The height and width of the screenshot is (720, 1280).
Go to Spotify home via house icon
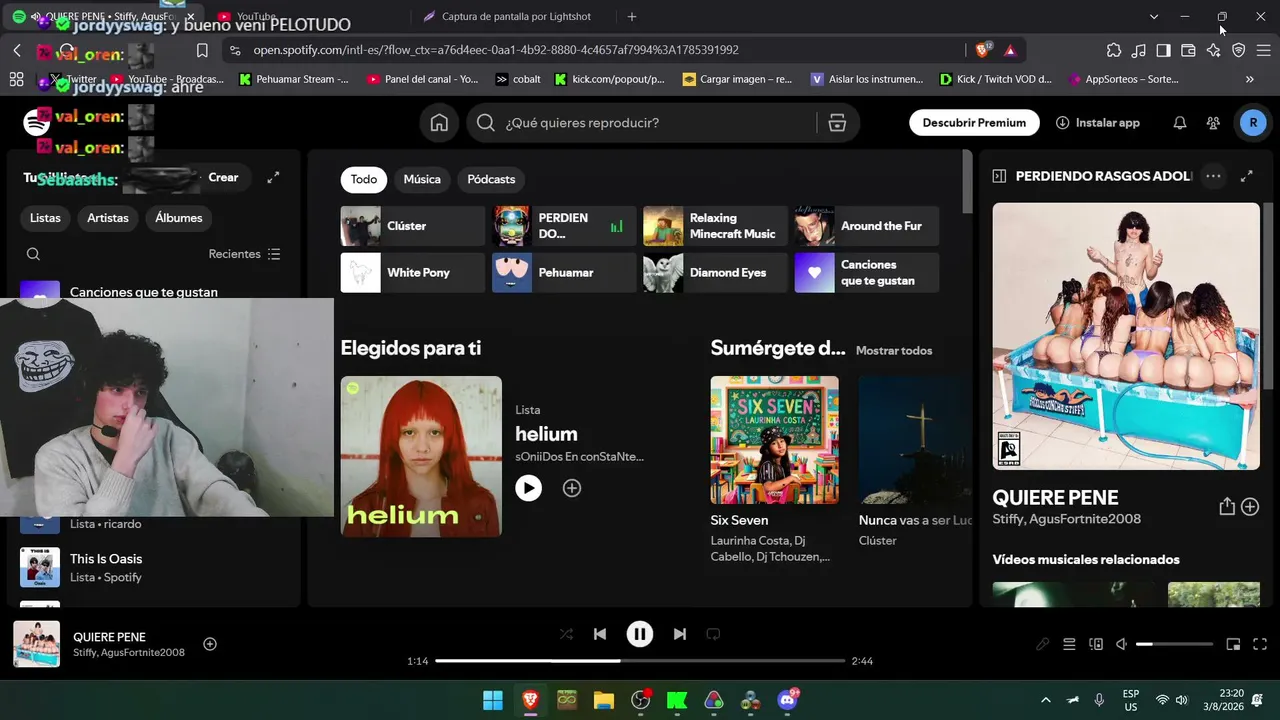click(439, 123)
